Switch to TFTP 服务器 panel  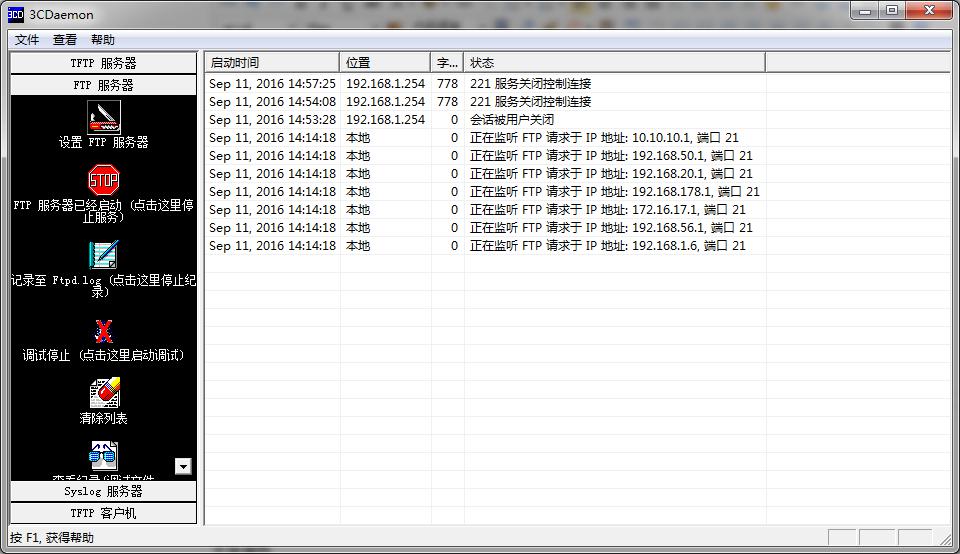pos(103,63)
